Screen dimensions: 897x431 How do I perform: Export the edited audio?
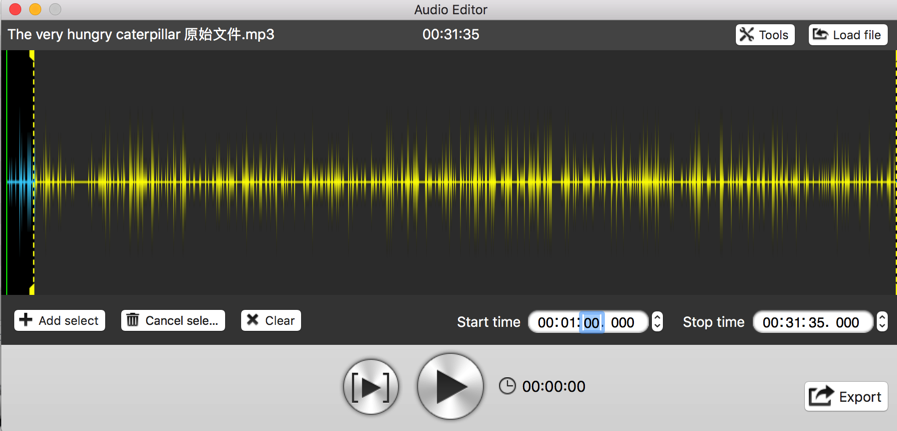tap(846, 397)
